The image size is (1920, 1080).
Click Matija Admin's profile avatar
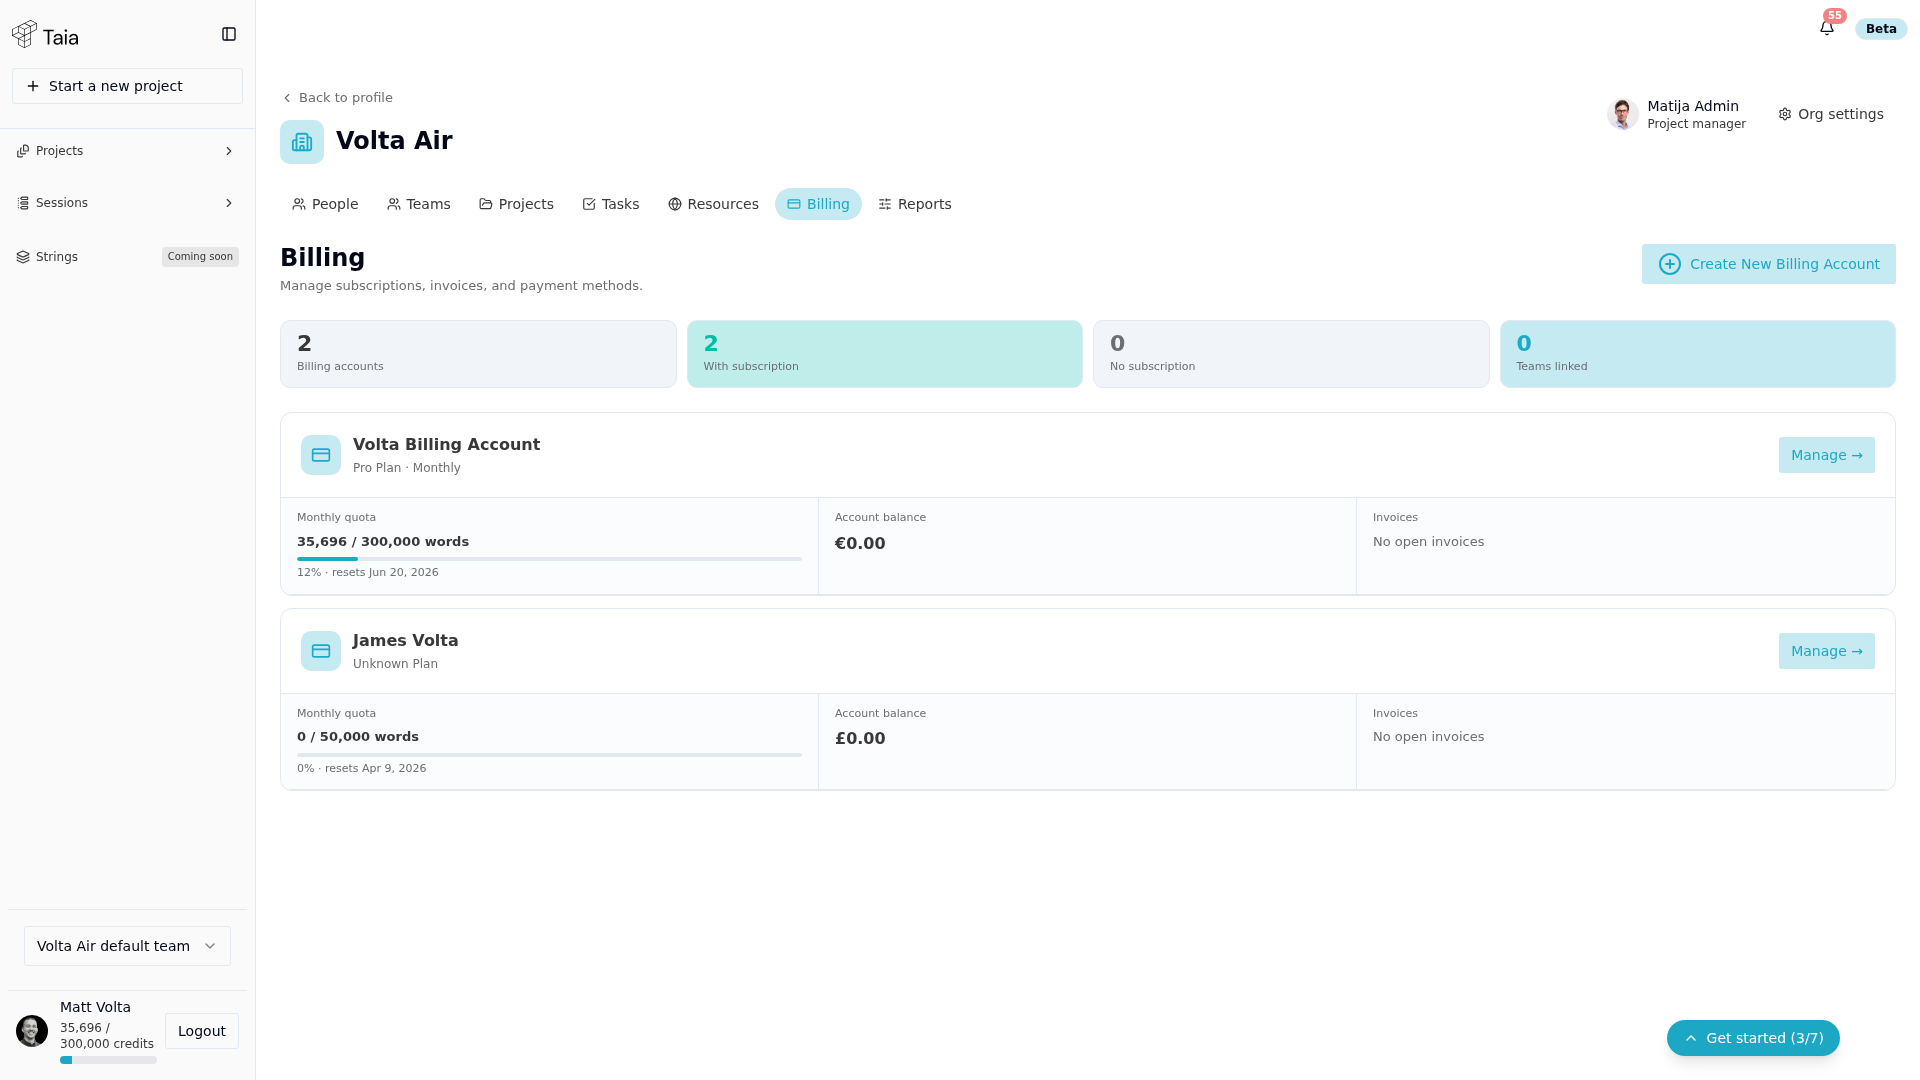[1622, 114]
